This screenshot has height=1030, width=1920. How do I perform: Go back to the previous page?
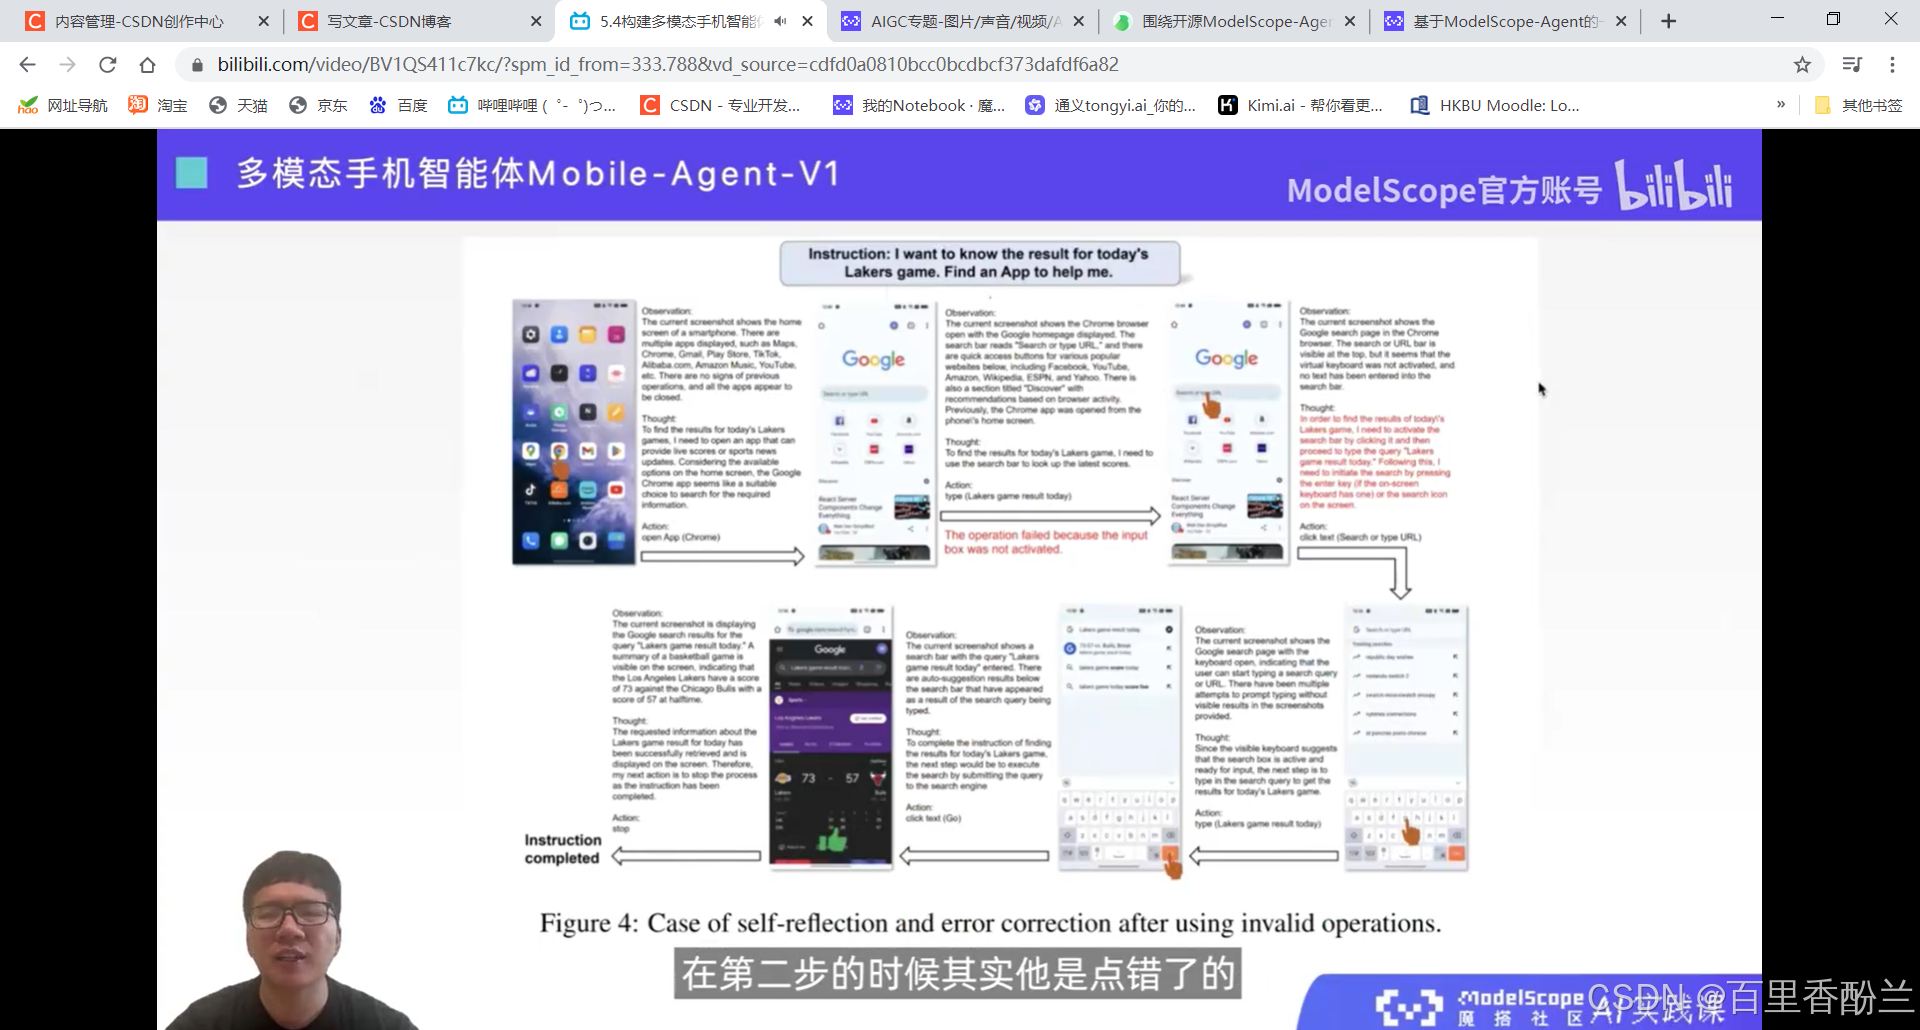pos(27,65)
